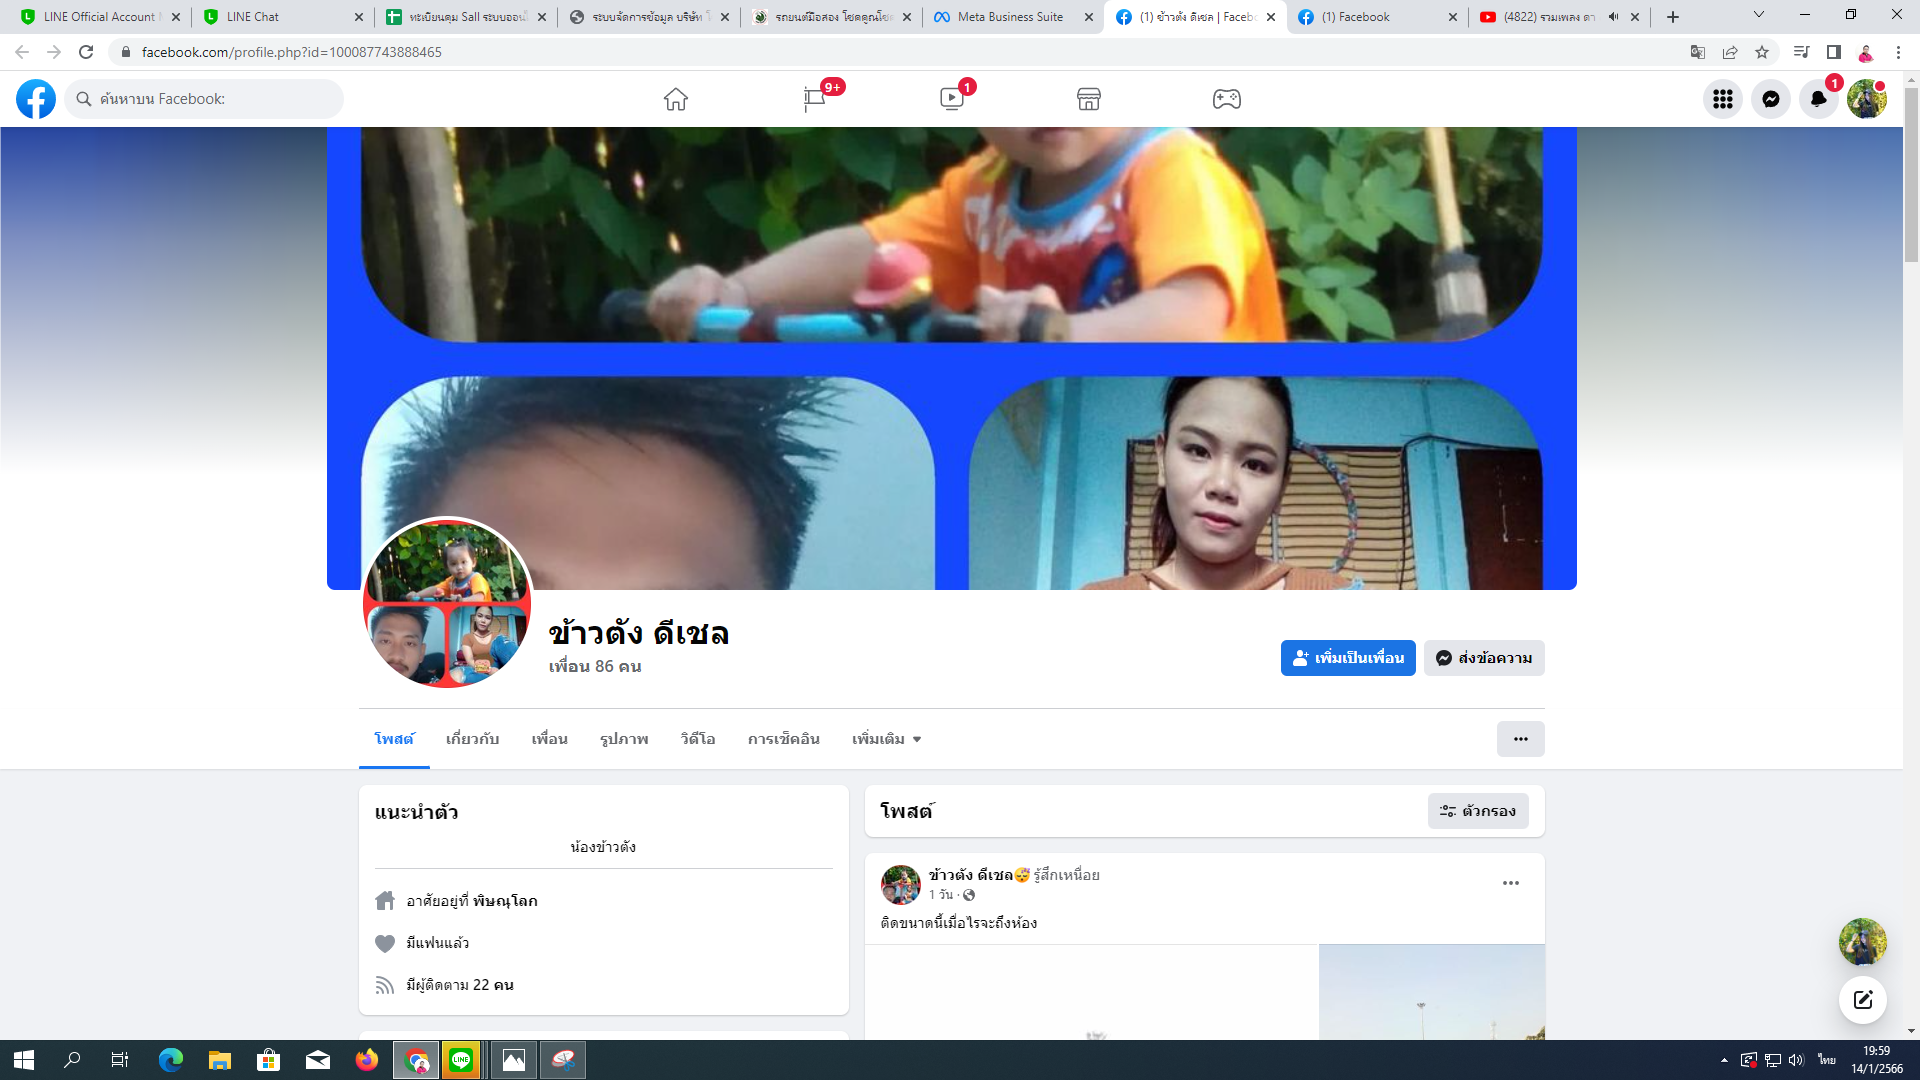Open the notifications bell
The height and width of the screenshot is (1080, 1920).
[1818, 99]
